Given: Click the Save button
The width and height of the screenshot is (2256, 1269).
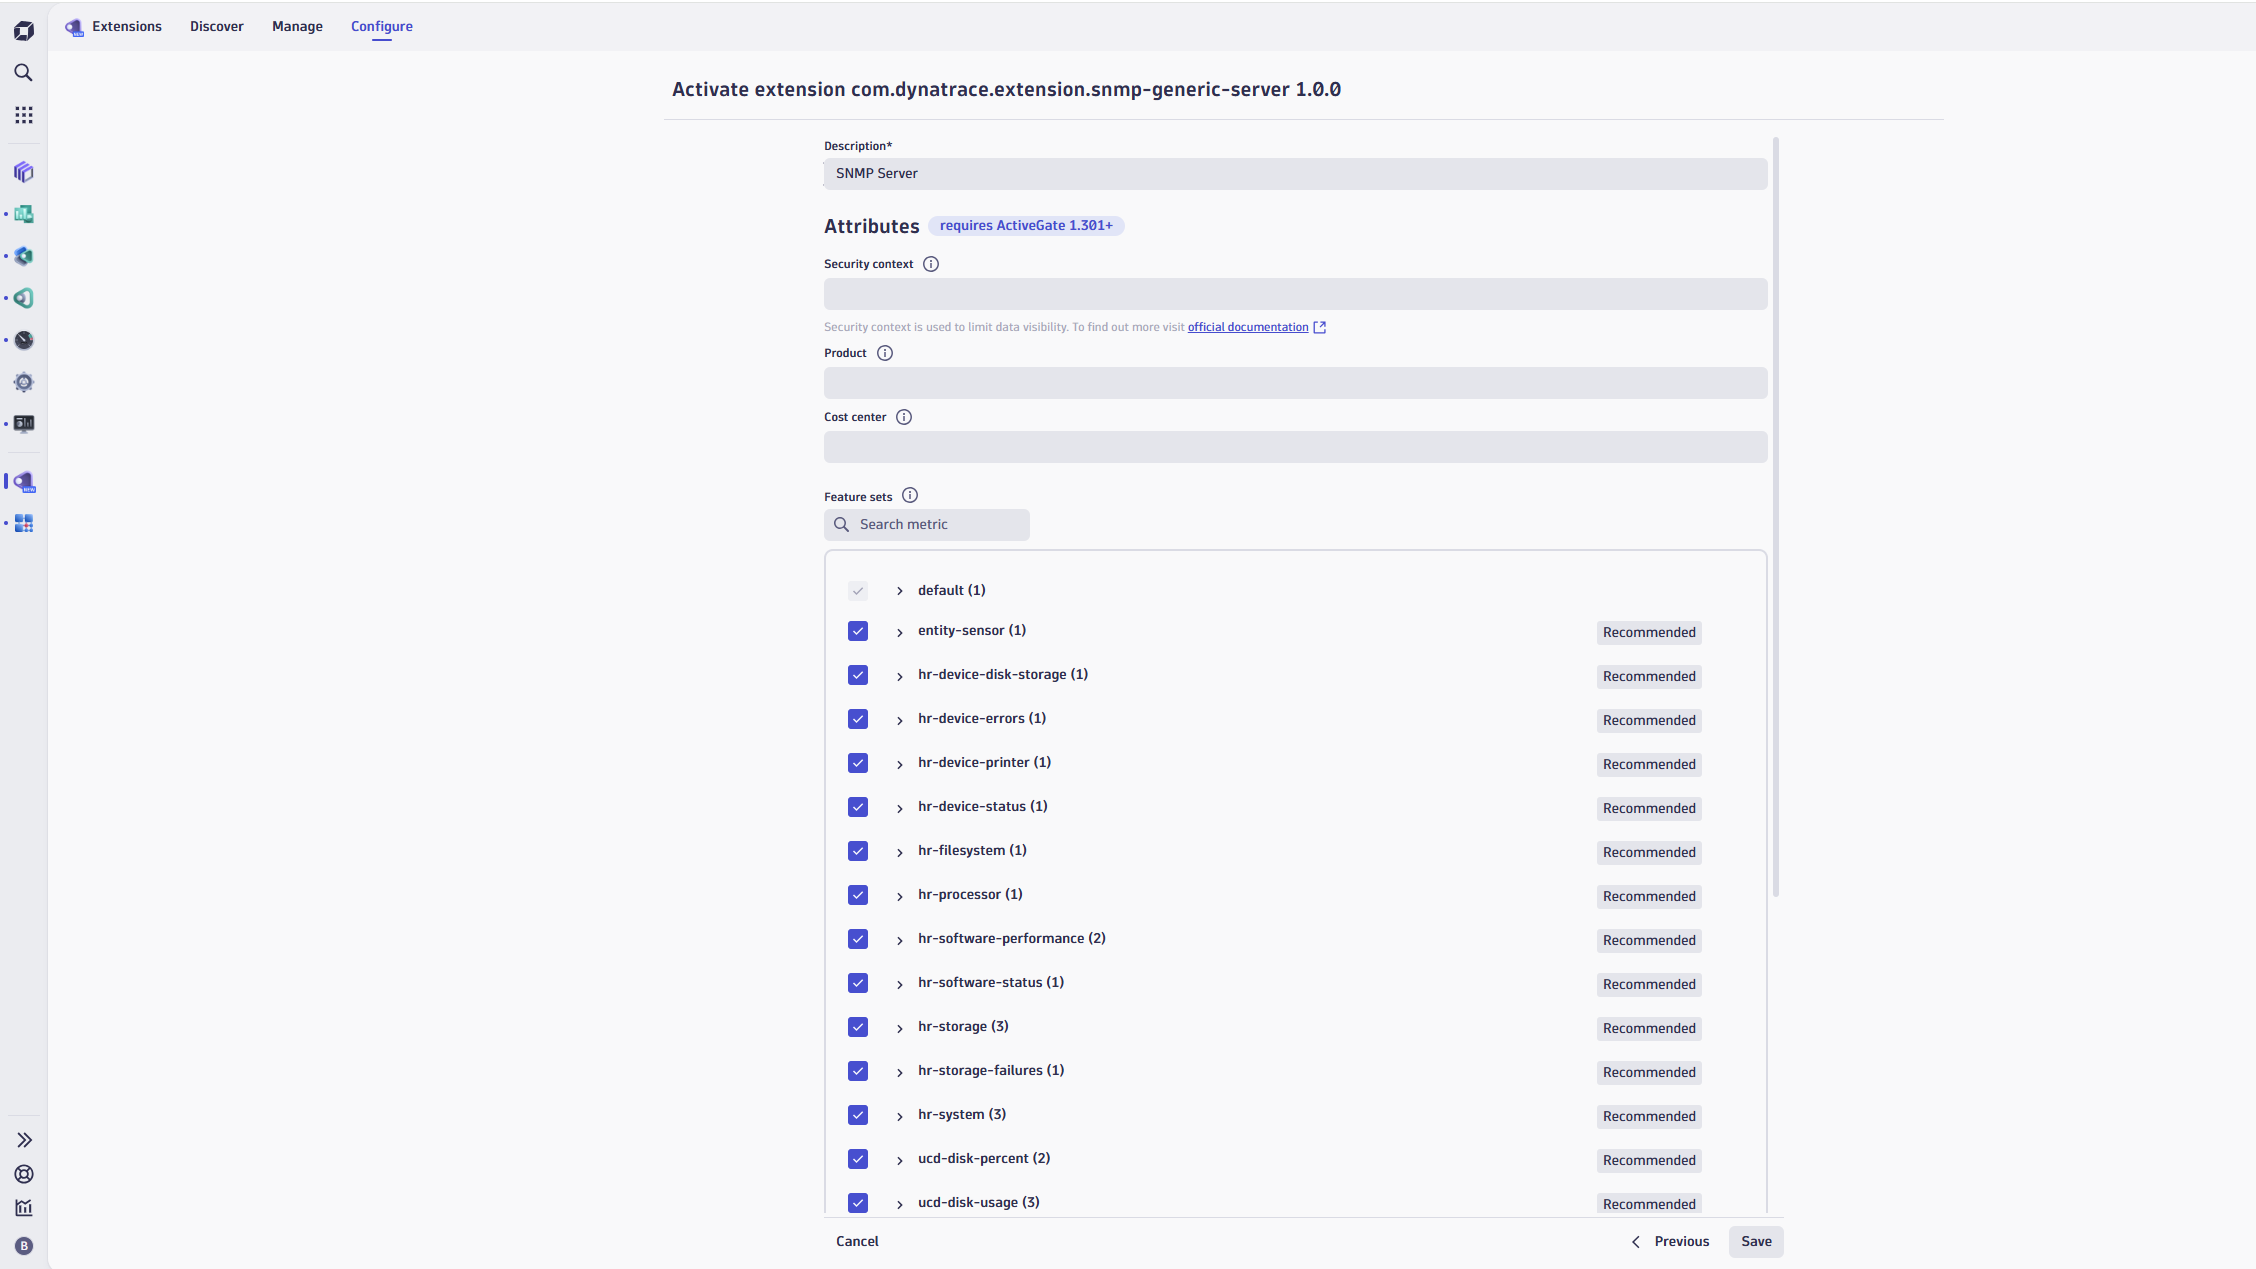Looking at the screenshot, I should [1756, 1241].
